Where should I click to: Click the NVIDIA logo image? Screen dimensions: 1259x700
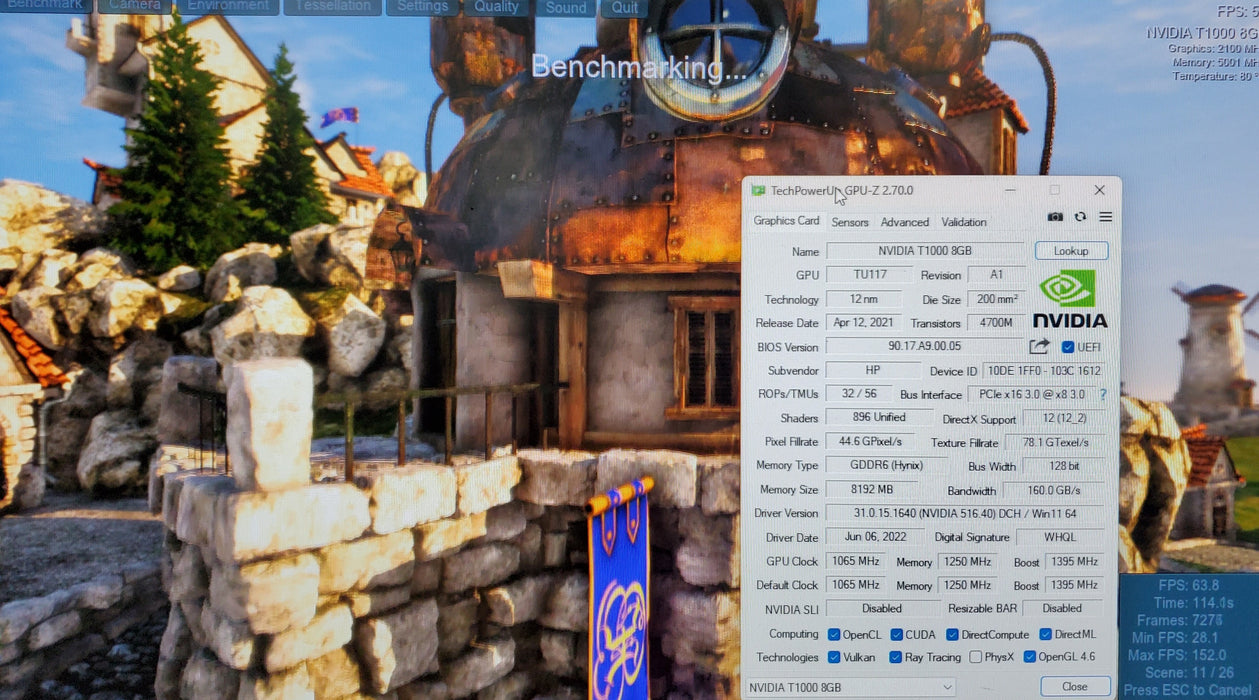1069,299
